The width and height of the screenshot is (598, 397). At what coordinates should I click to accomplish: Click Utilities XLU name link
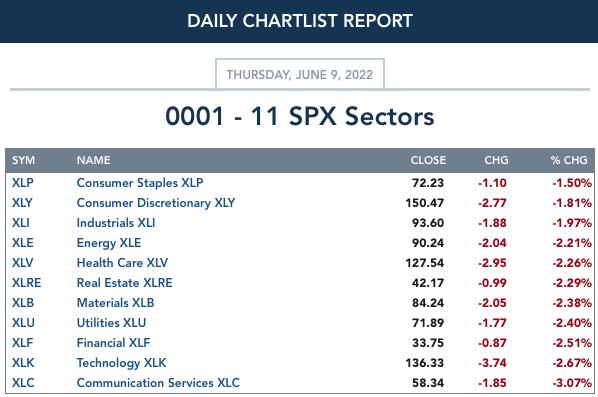point(111,323)
